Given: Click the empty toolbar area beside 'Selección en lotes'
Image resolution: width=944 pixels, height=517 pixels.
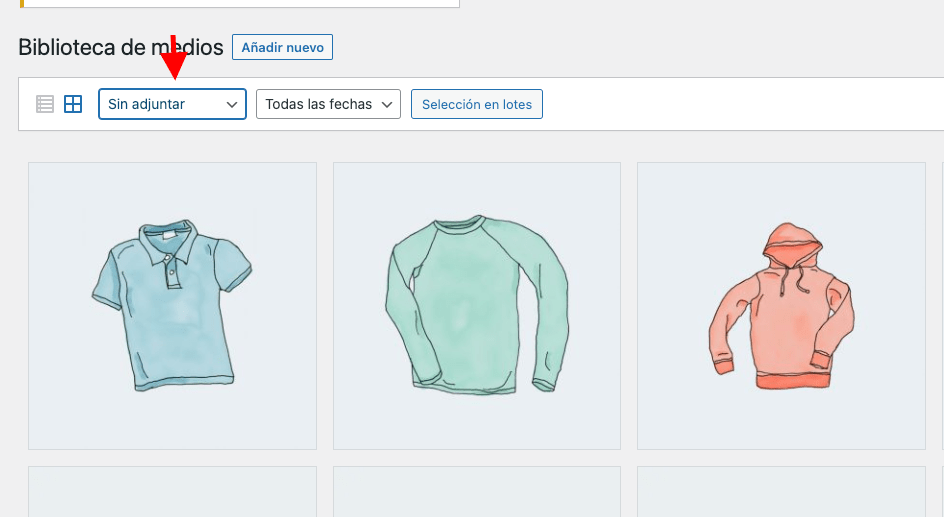Looking at the screenshot, I should click(743, 104).
